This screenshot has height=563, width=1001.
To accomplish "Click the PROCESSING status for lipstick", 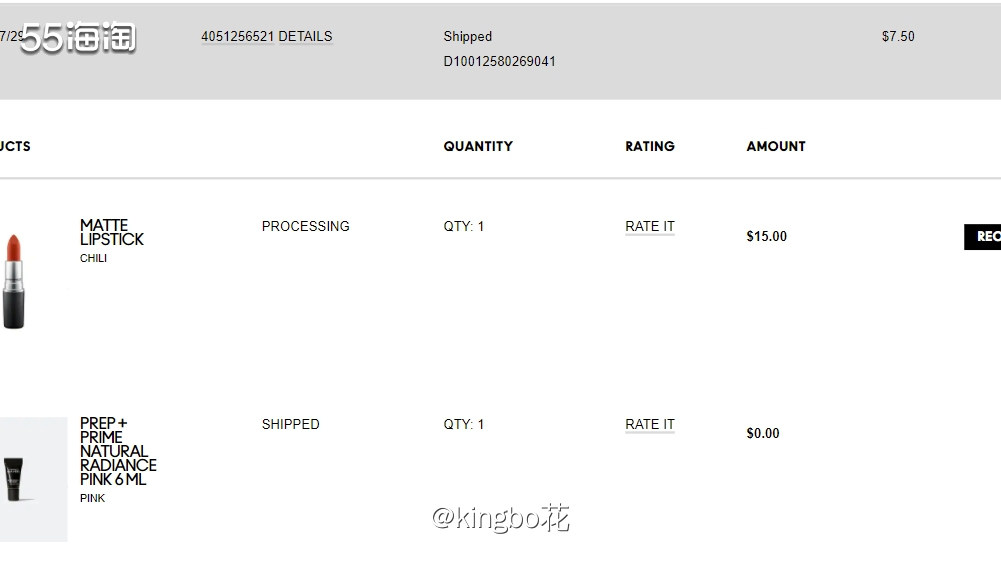I will [305, 226].
